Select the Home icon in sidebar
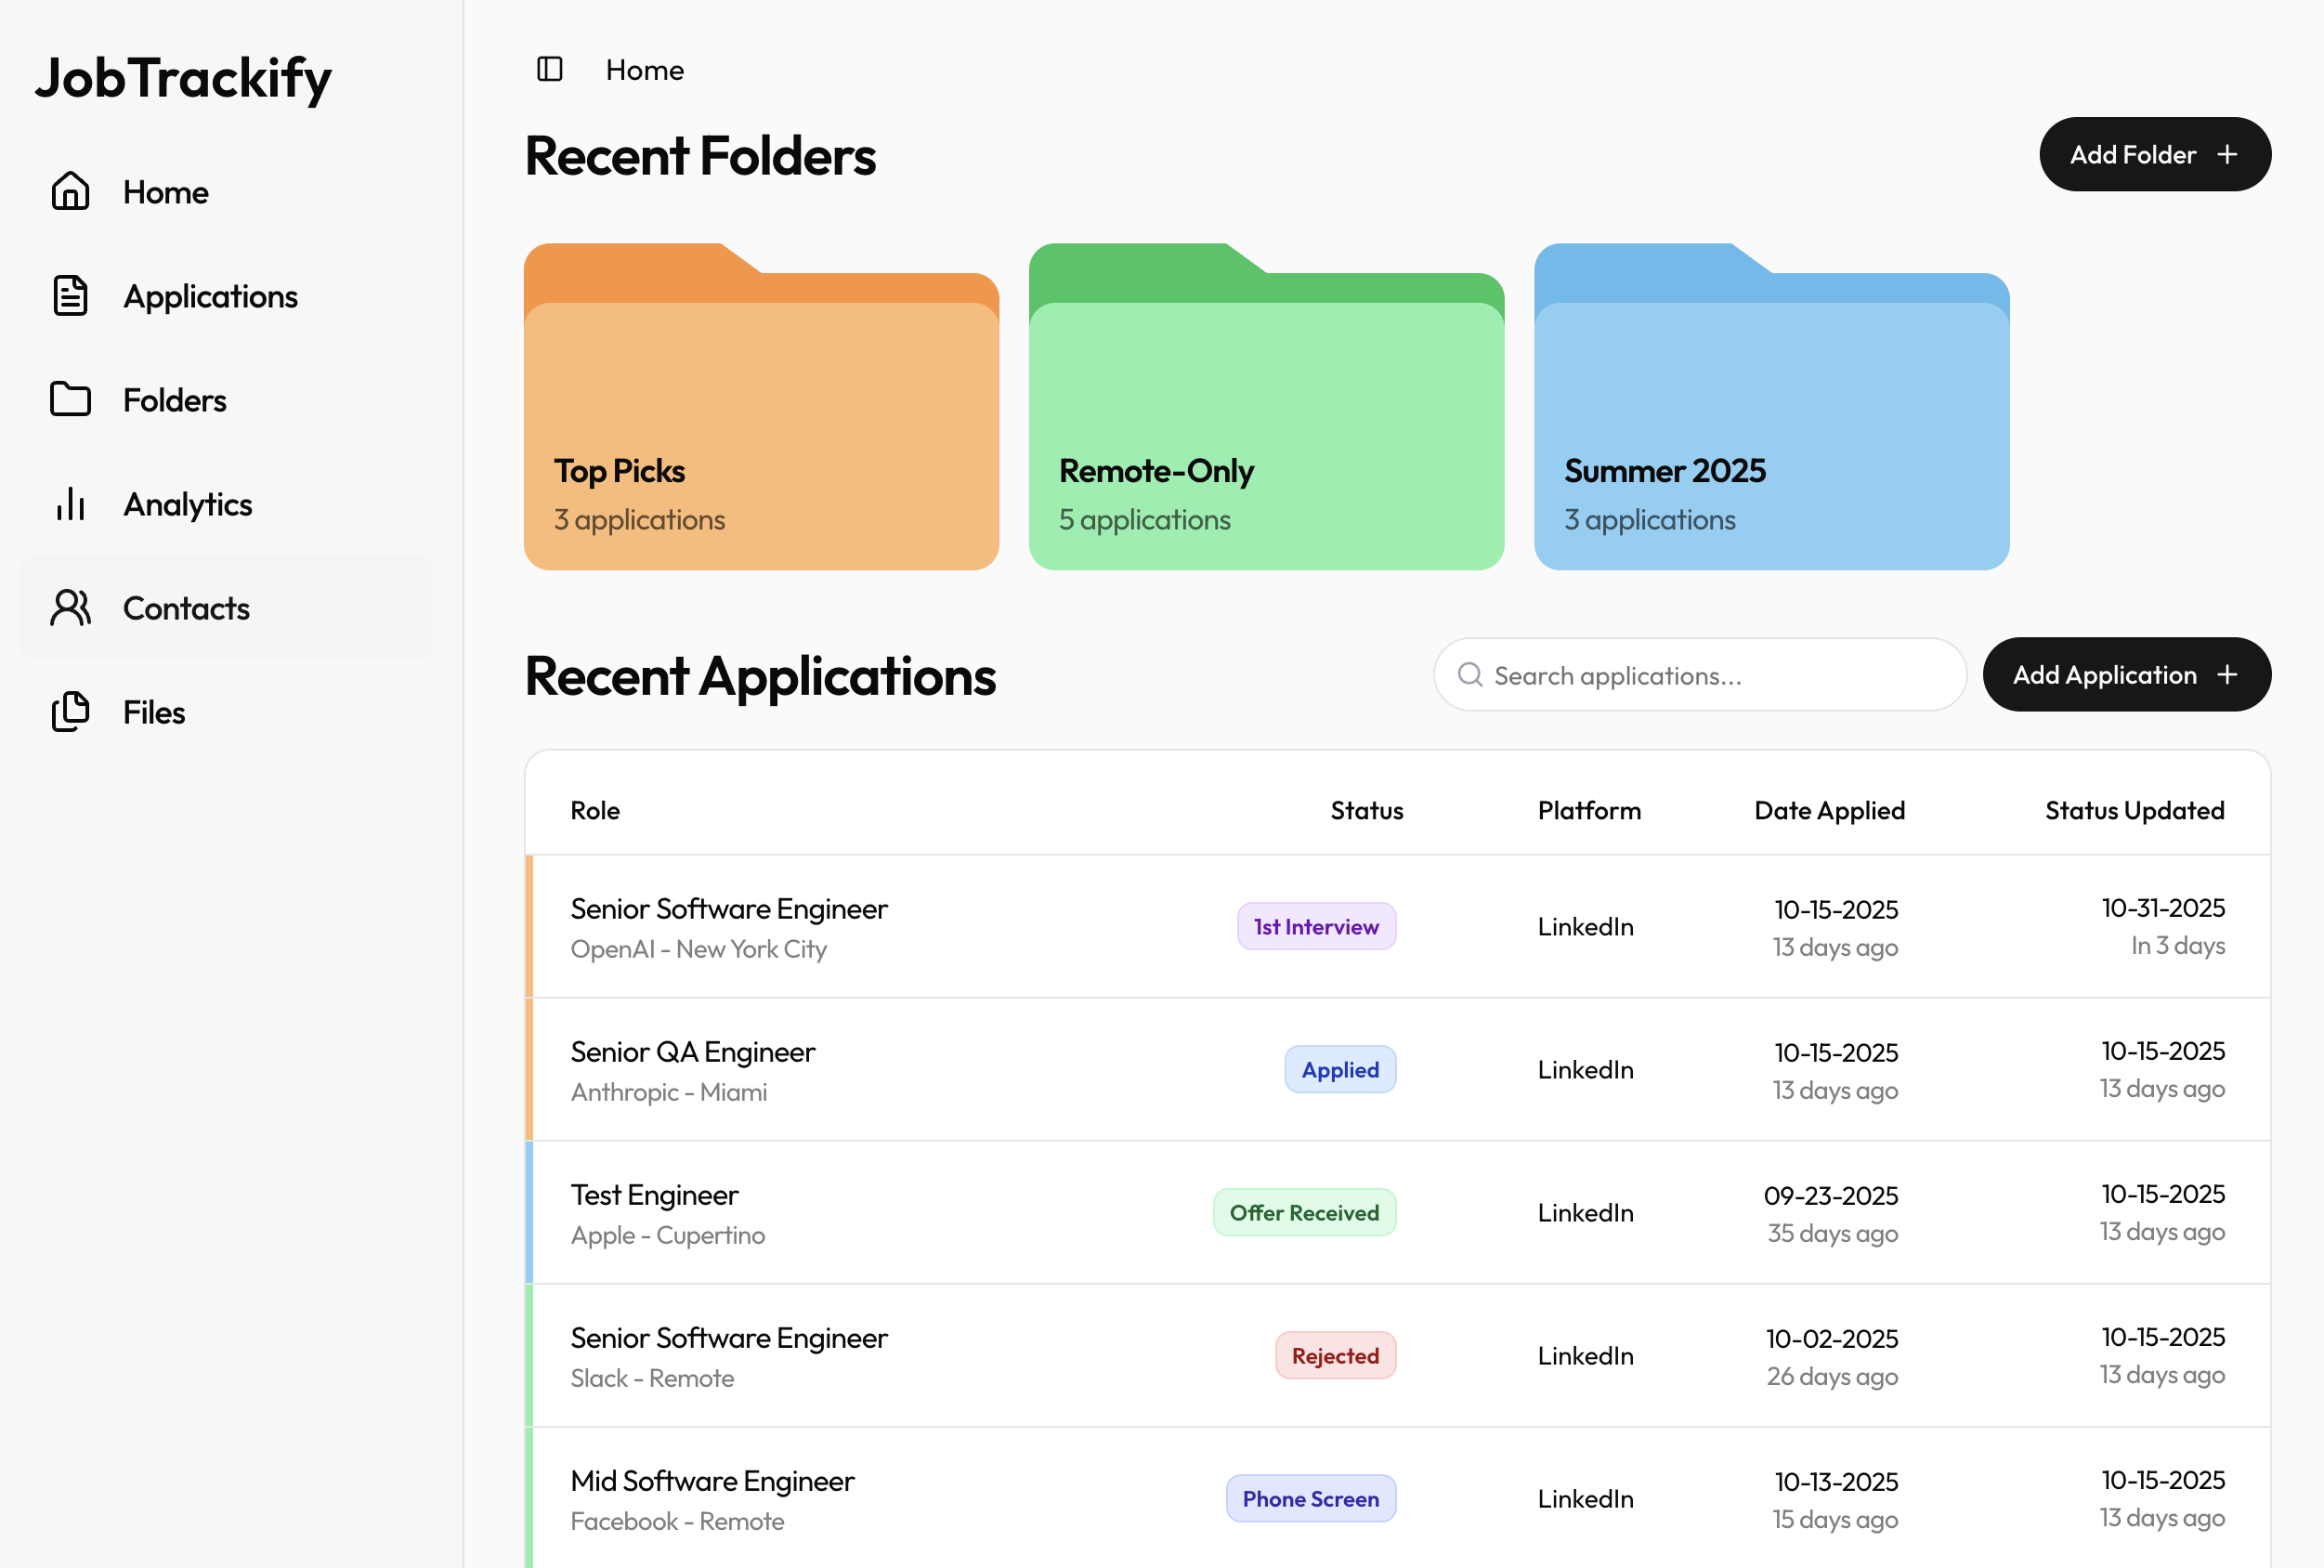This screenshot has width=2324, height=1568. point(70,191)
